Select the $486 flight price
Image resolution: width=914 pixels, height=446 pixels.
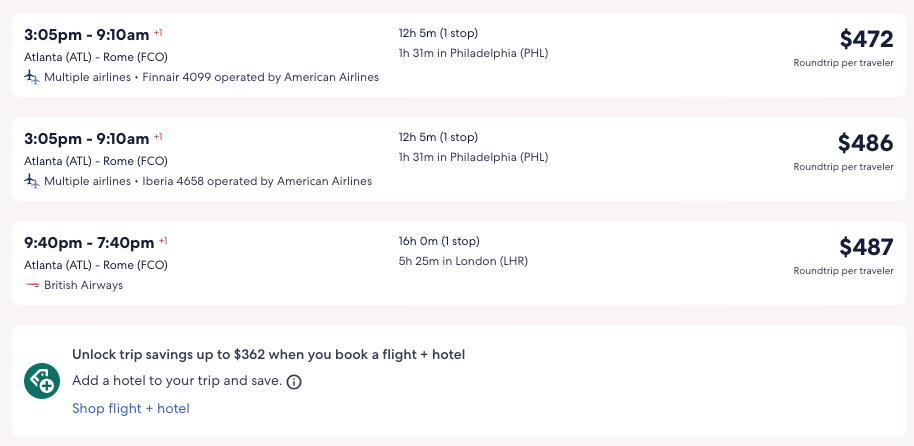(x=865, y=143)
